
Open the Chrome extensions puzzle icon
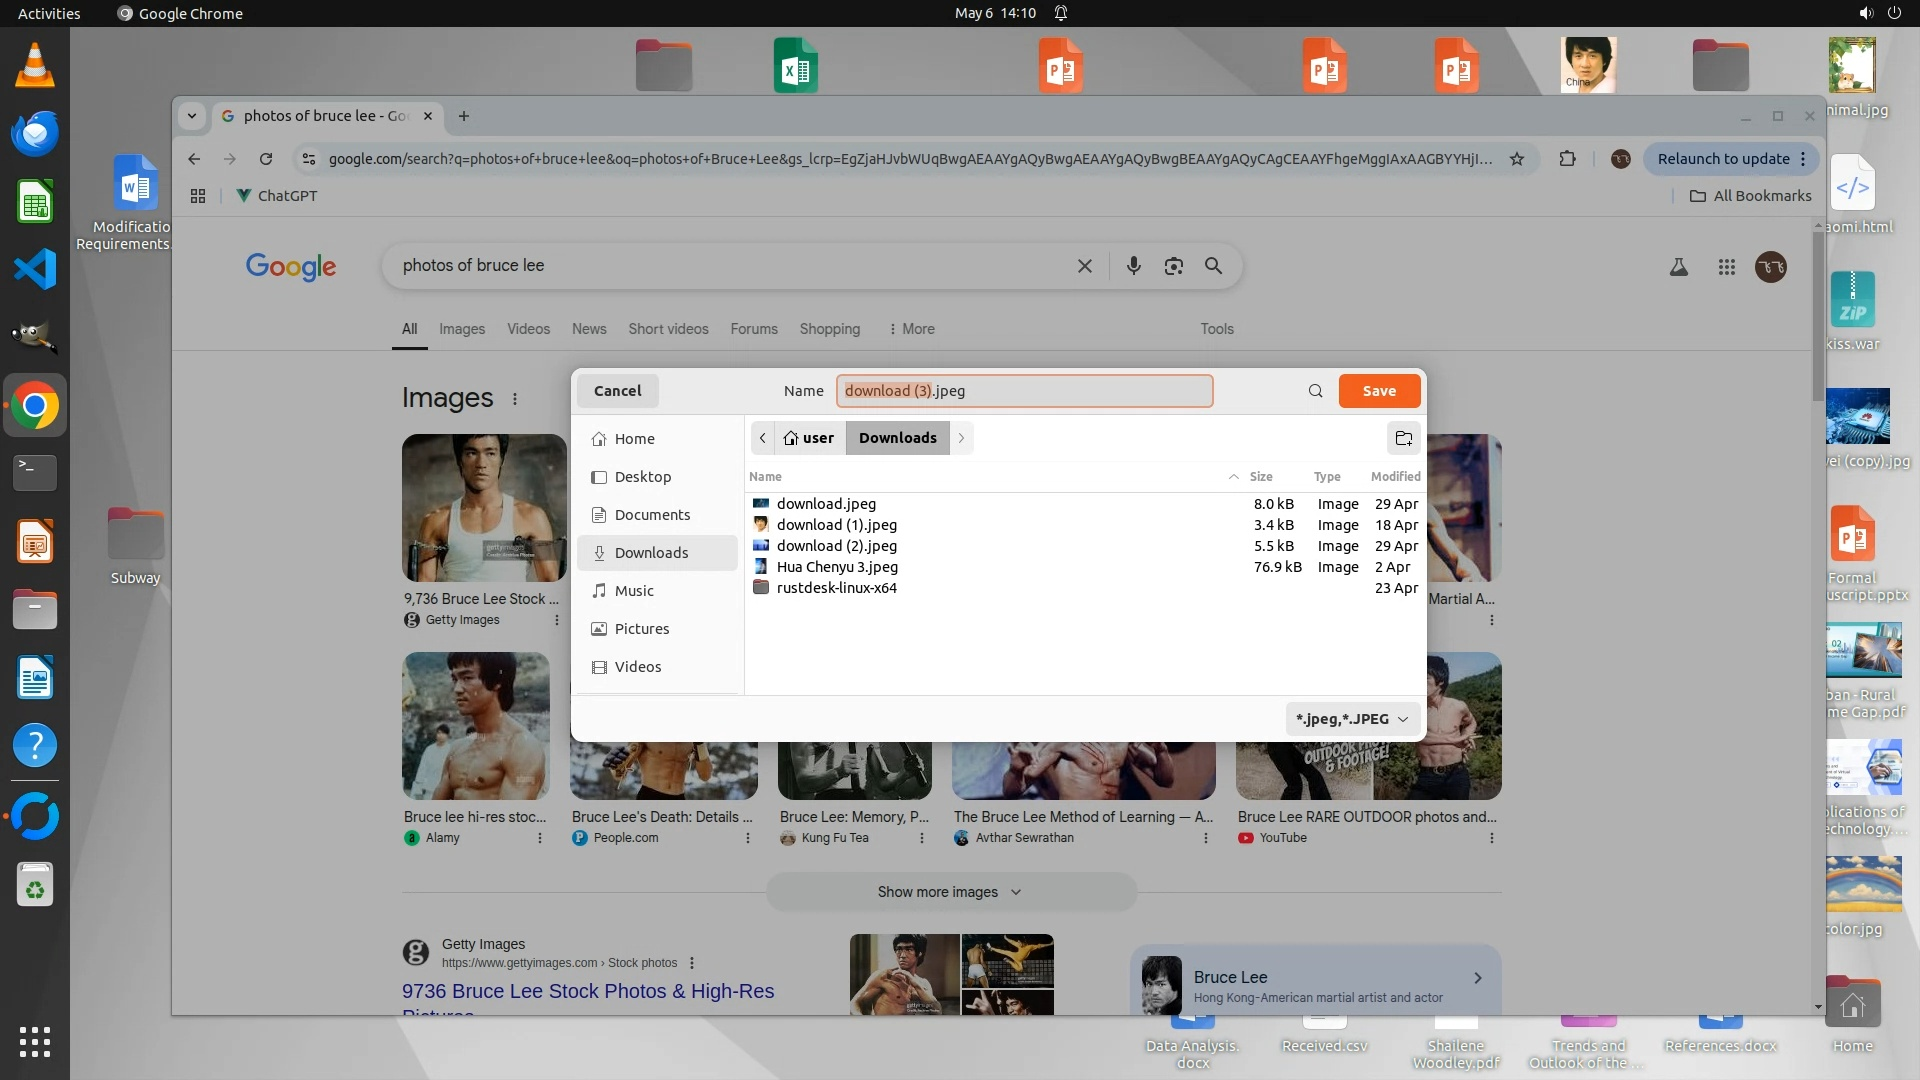[x=1567, y=159]
